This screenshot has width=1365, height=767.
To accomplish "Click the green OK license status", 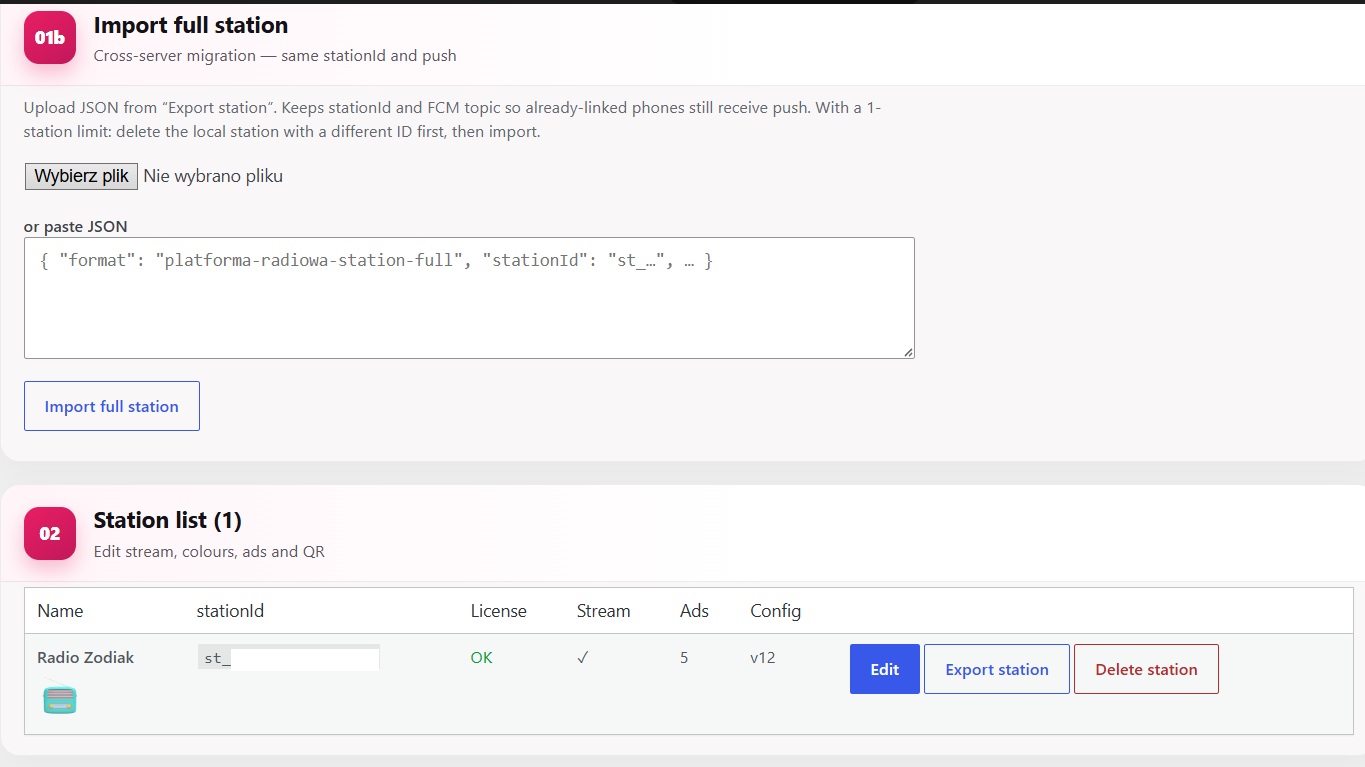I will click(482, 657).
